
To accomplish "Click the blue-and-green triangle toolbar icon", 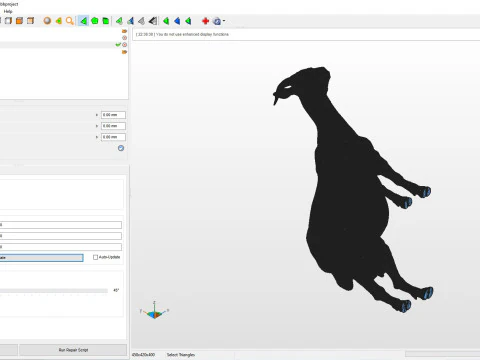I will 130,21.
